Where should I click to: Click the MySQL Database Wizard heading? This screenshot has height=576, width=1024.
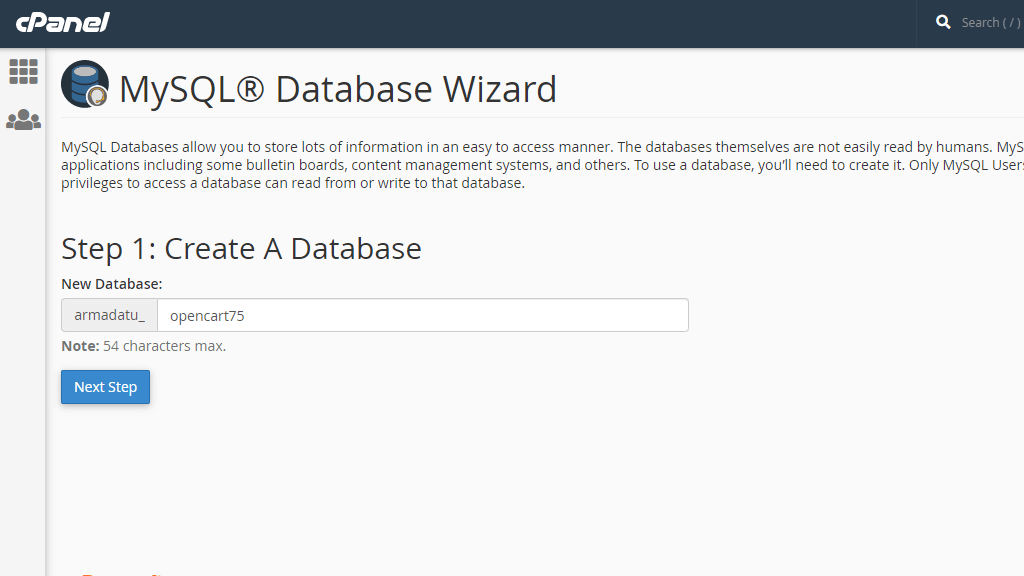tap(337, 89)
